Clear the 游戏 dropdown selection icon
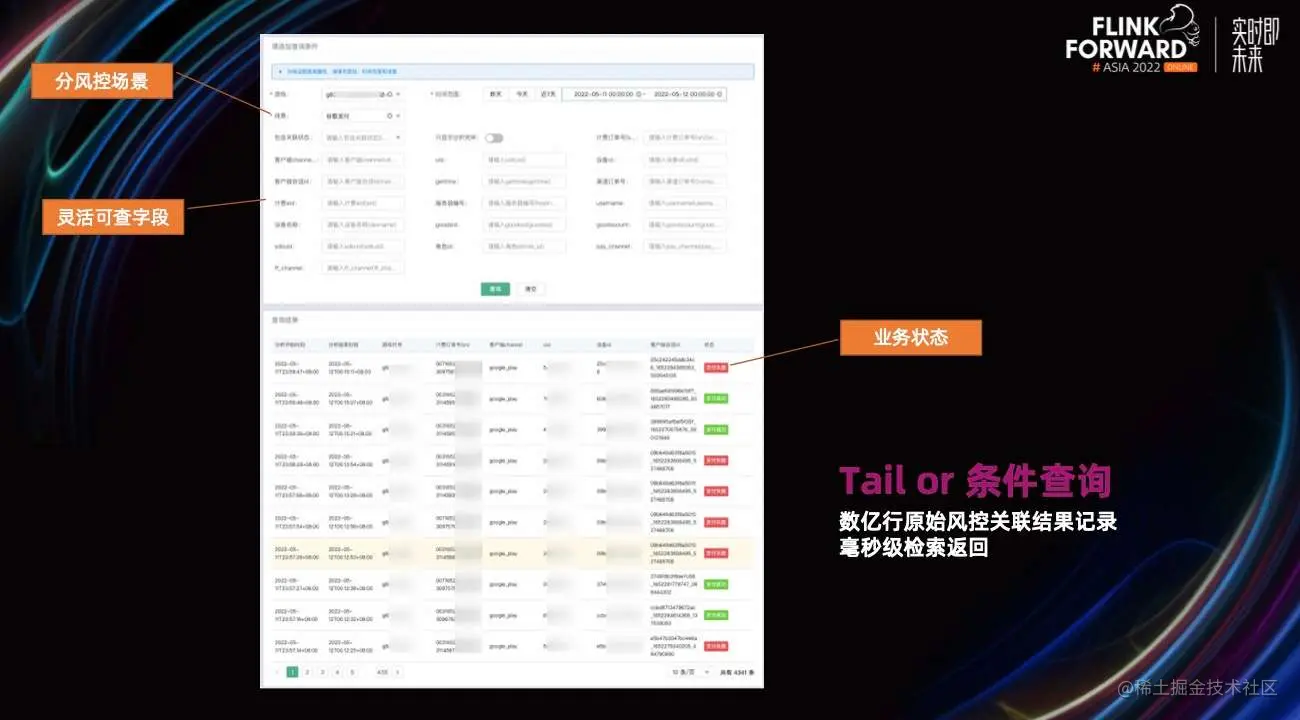 [x=389, y=94]
